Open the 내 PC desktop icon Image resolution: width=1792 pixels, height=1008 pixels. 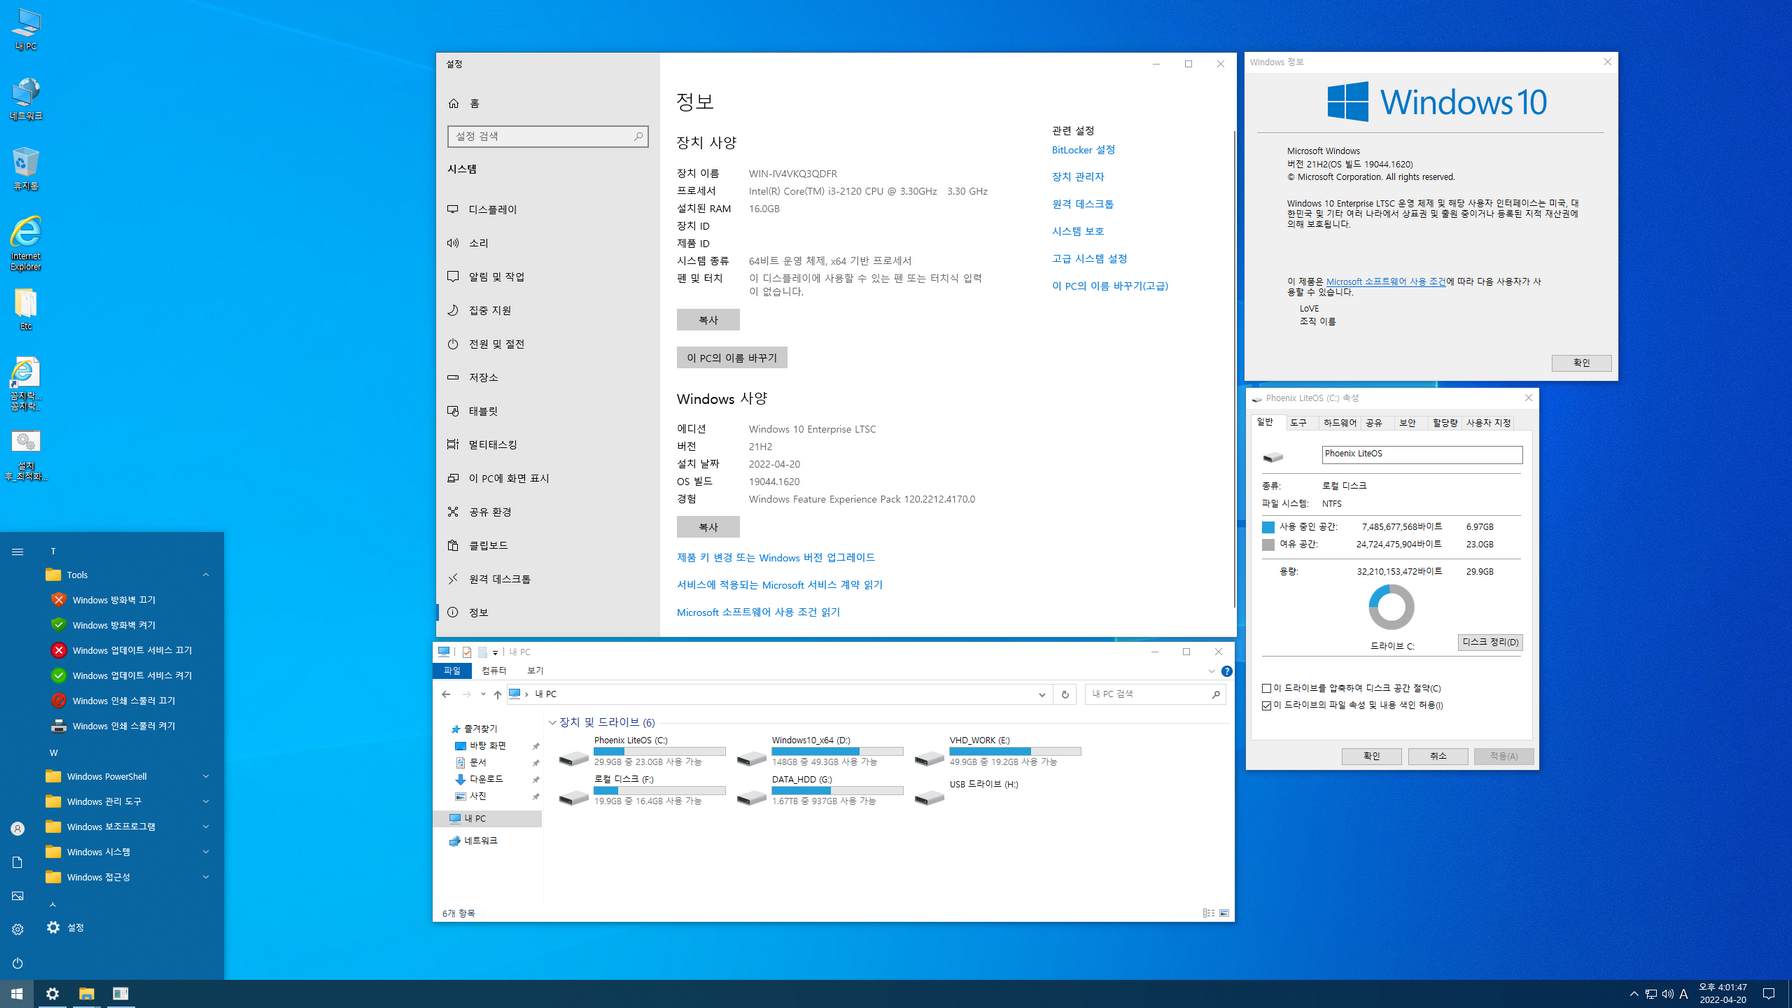click(x=25, y=30)
